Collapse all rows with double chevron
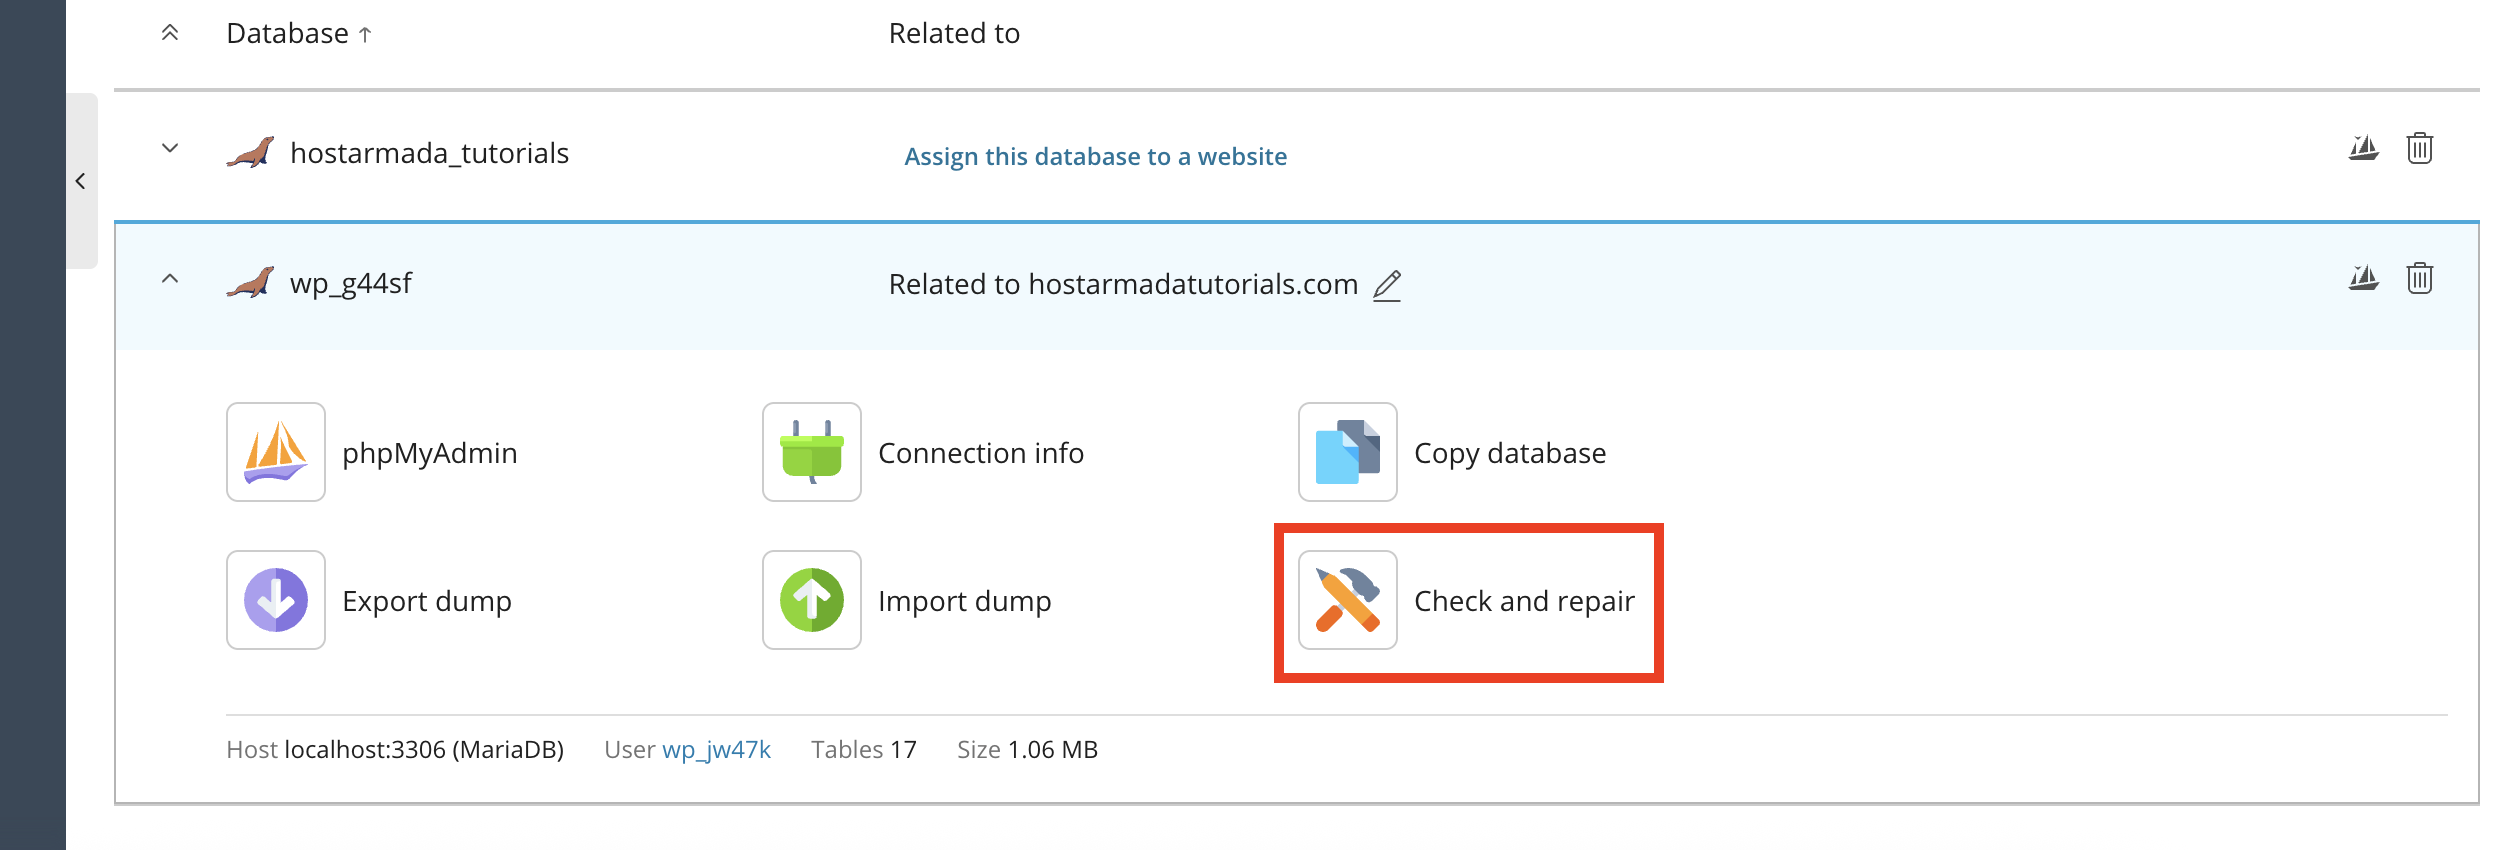This screenshot has height=850, width=2520. (170, 33)
